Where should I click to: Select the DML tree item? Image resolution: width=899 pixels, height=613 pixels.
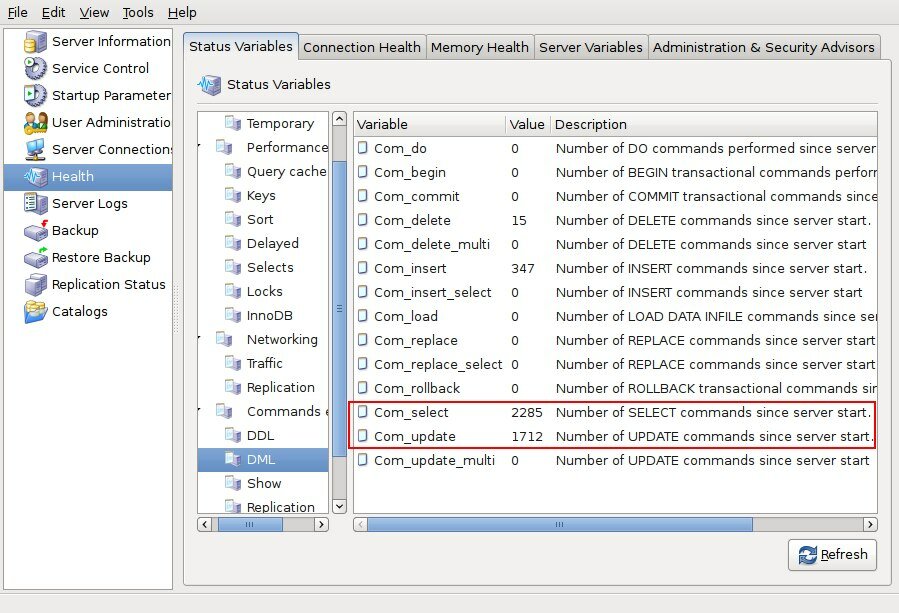coord(261,459)
